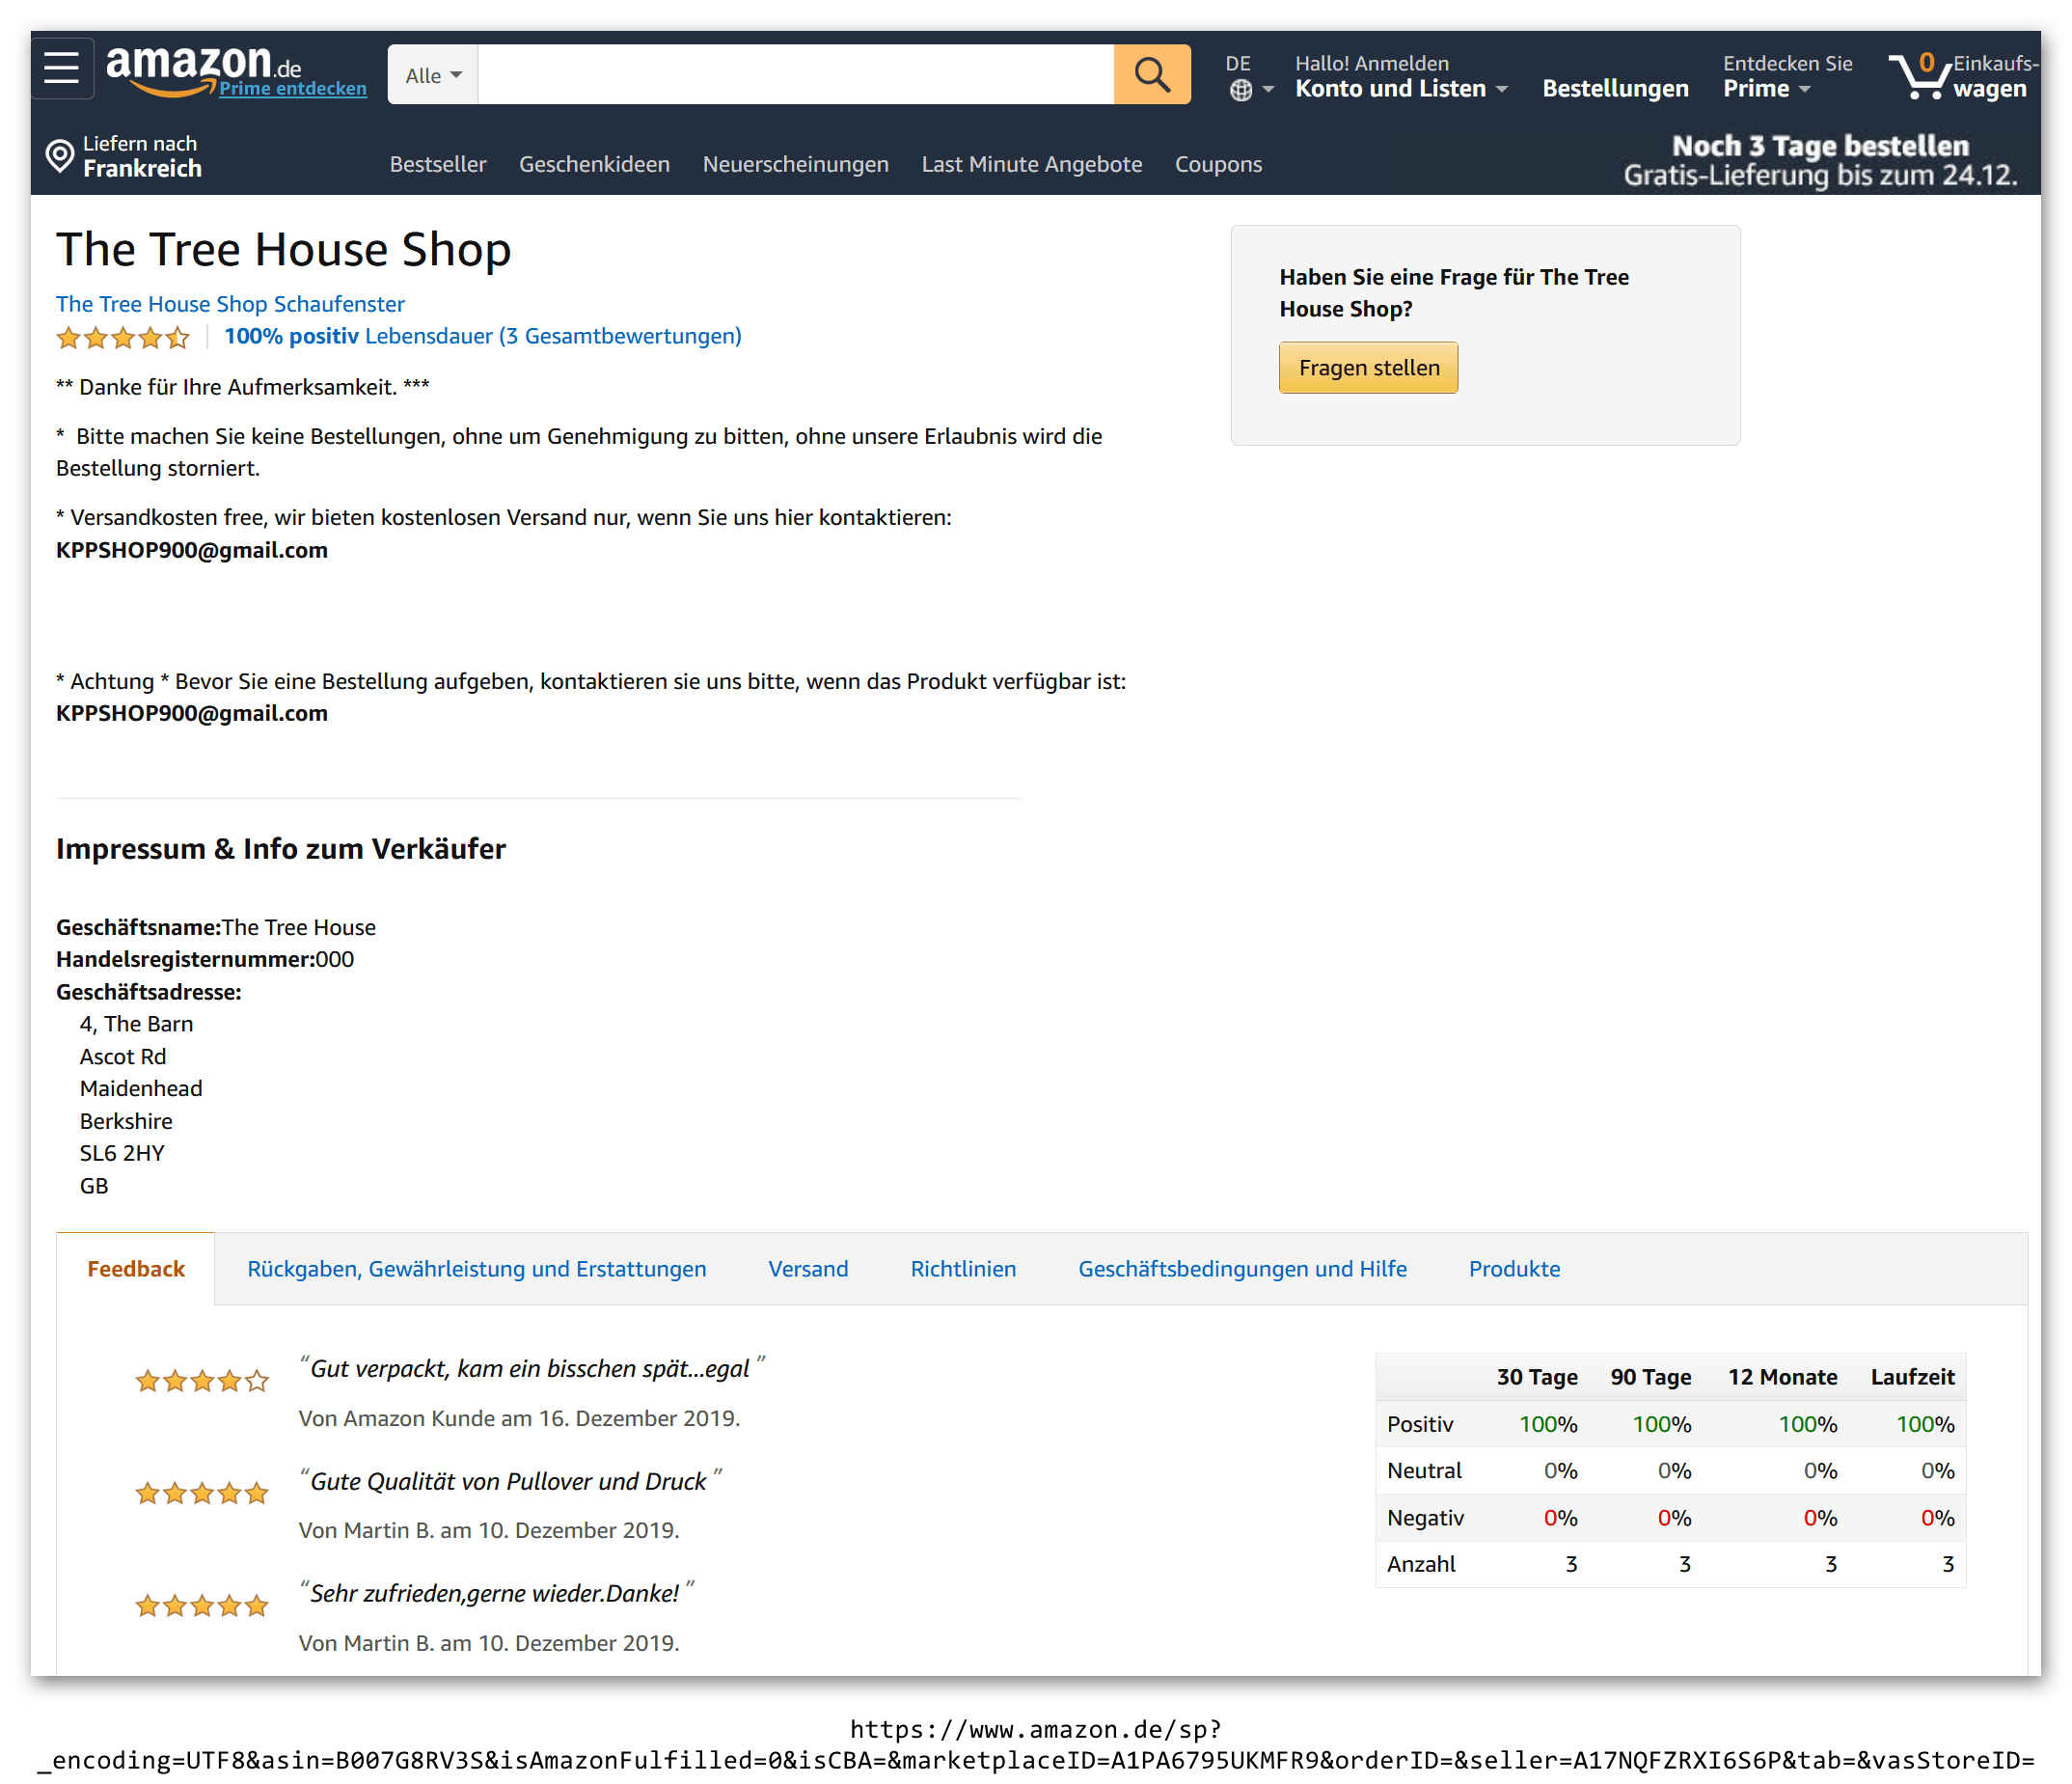This screenshot has height=1784, width=2072.
Task: Click the 'Positiv' row label
Action: click(1420, 1424)
